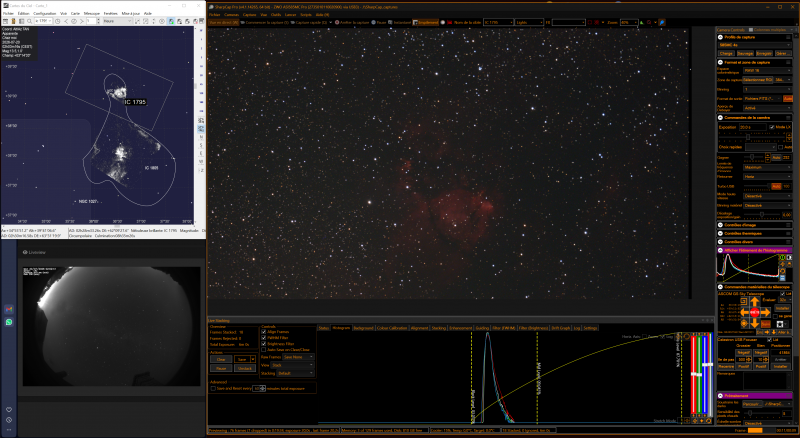Collapse Commandes de la caméra section
This screenshot has height=438, width=800.
point(720,117)
